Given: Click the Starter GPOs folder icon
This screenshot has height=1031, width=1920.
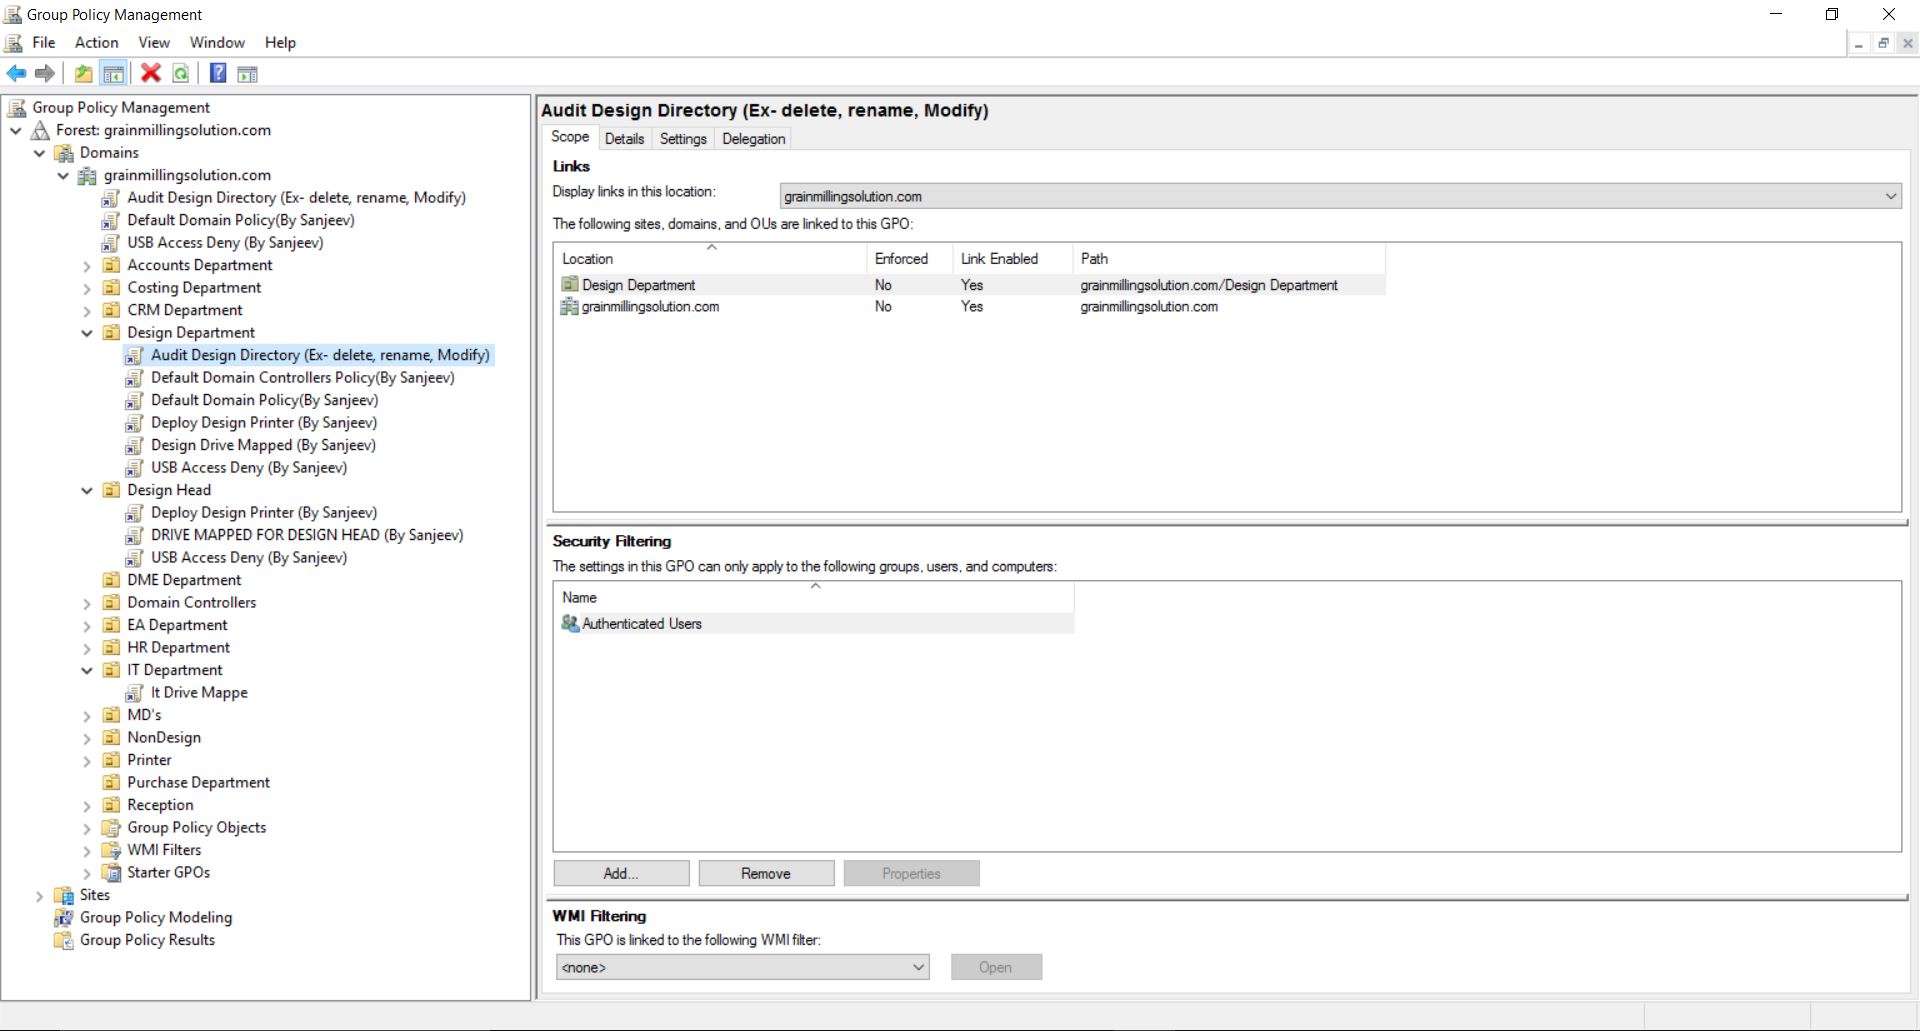Looking at the screenshot, I should tap(112, 873).
